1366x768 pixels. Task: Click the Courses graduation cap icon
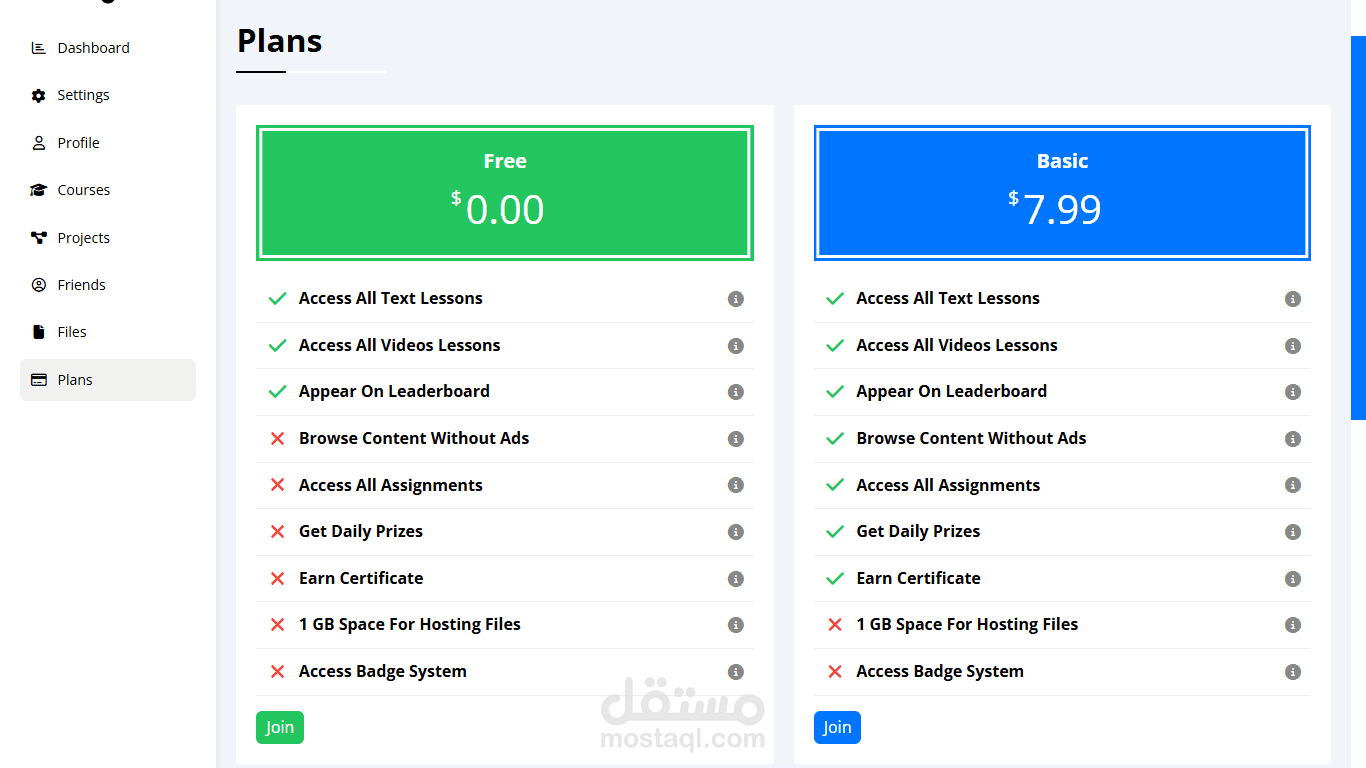[39, 190]
